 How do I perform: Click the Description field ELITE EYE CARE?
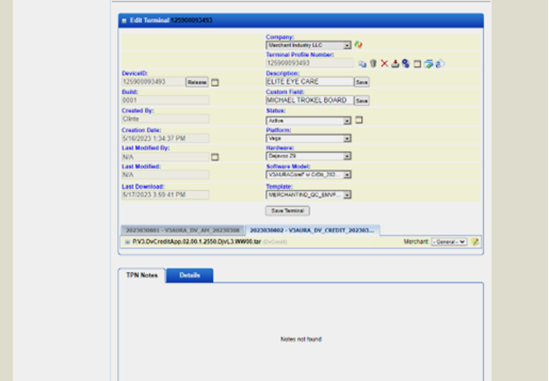coord(310,82)
